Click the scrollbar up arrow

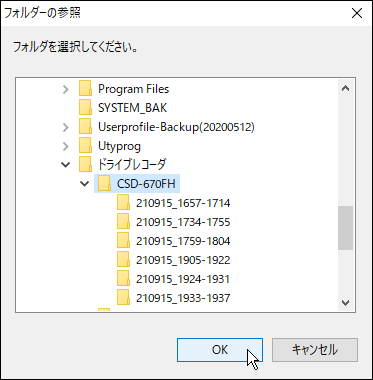coord(346,88)
